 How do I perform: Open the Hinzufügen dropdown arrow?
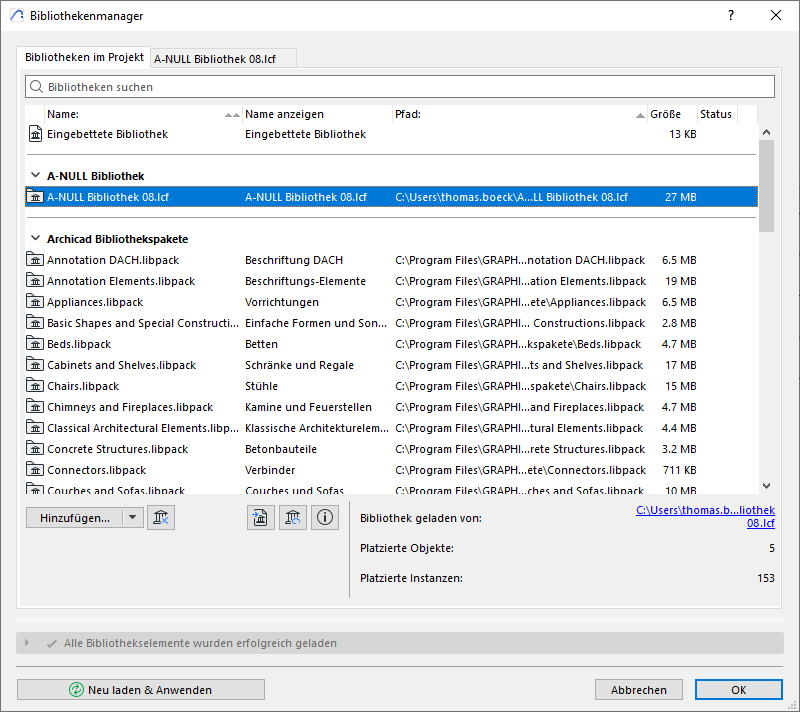click(133, 518)
